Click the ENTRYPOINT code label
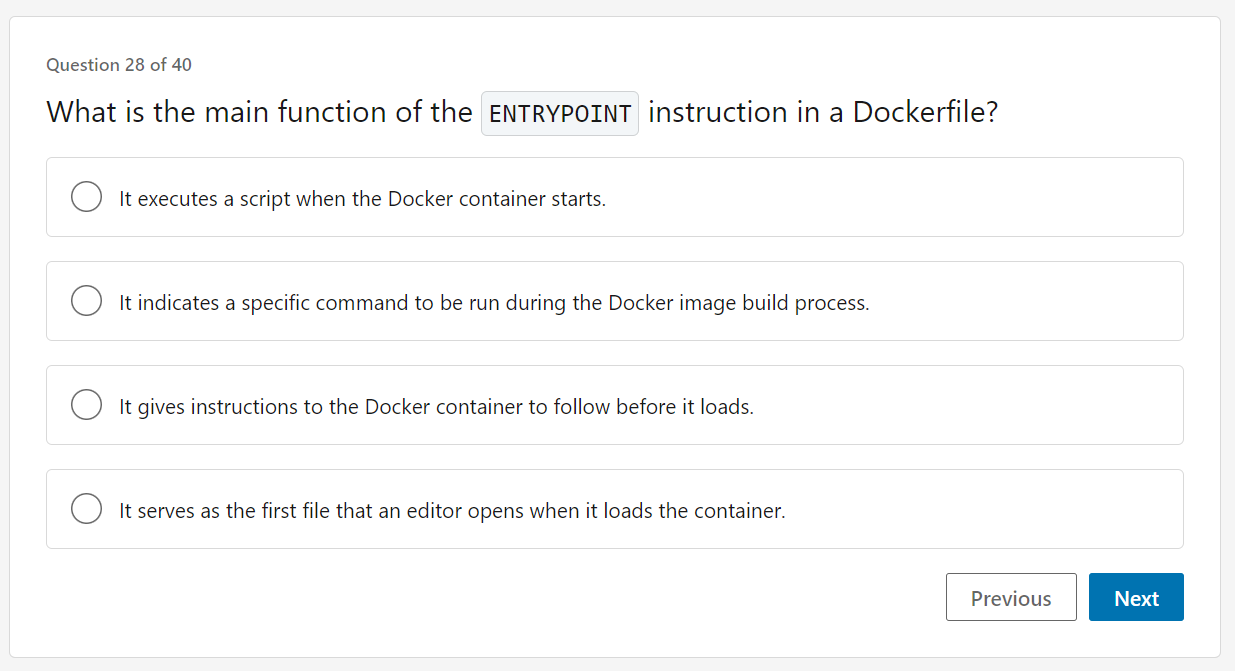 click(559, 113)
